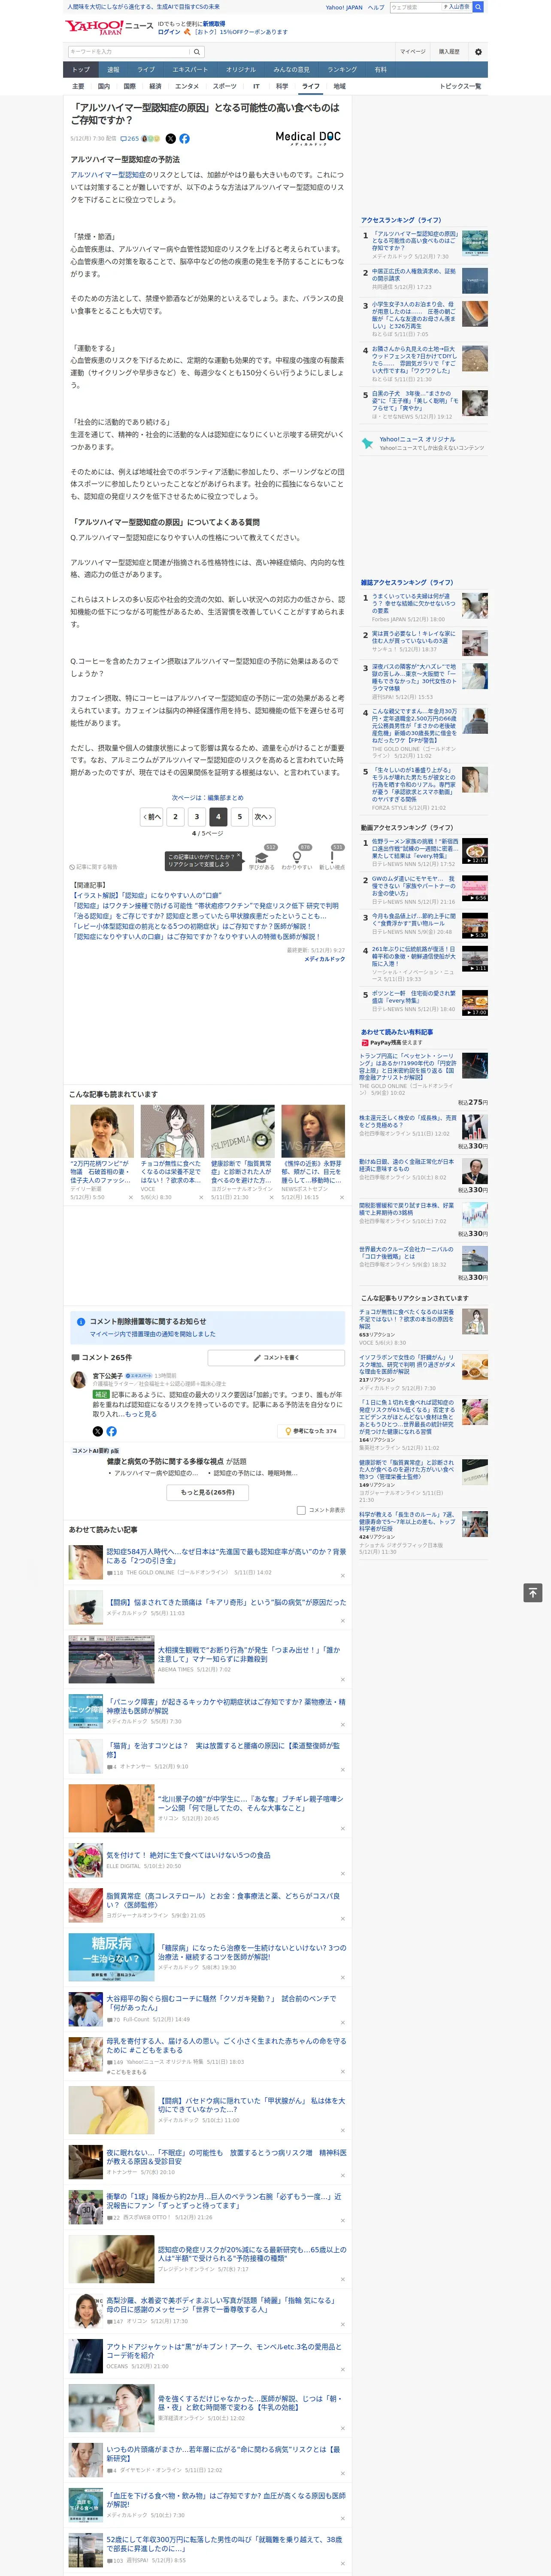Open article 絶対に生で食べてはいけない5つの食品
This screenshot has width=551, height=2576.
click(x=188, y=1855)
